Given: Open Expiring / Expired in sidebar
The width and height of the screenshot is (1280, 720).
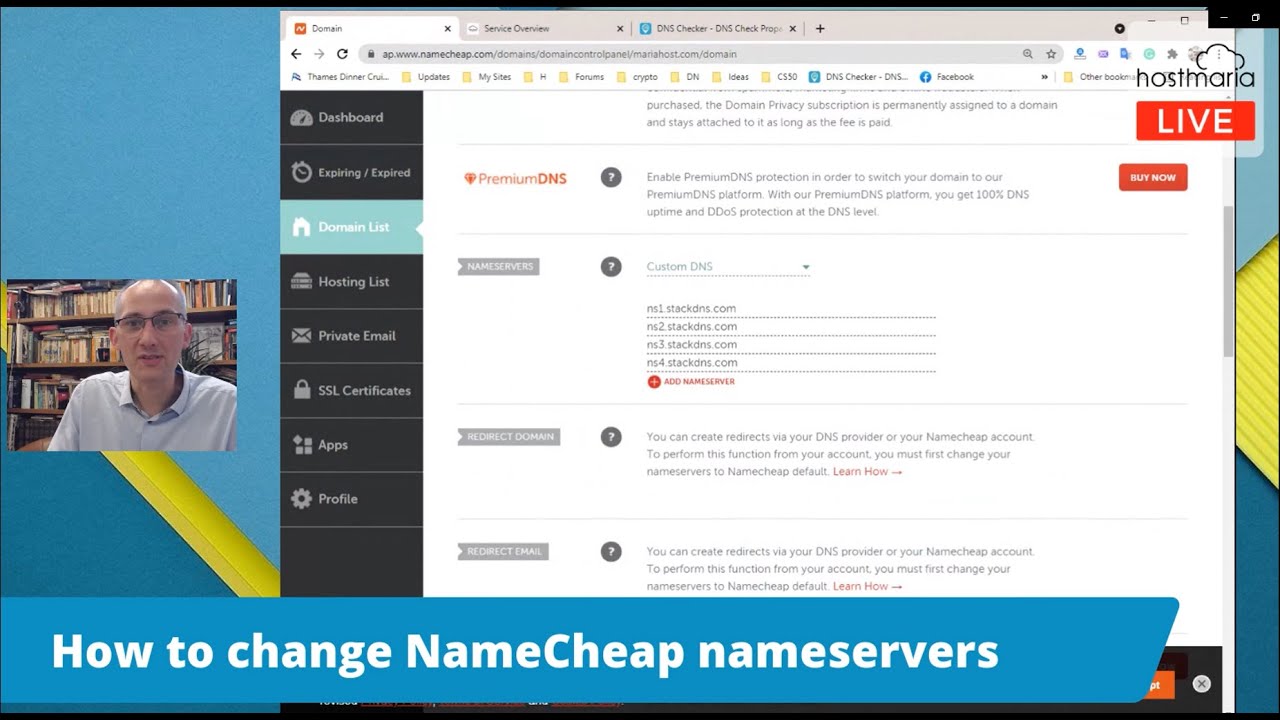Looking at the screenshot, I should click(351, 172).
